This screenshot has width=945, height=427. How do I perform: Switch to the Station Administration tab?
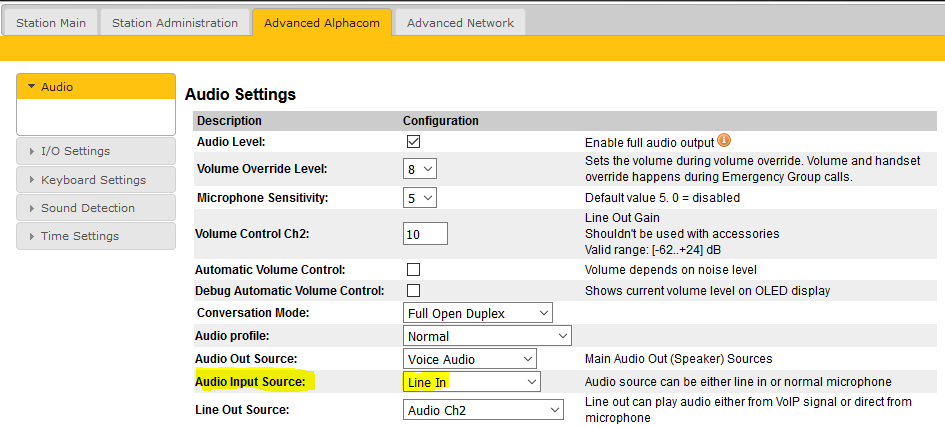[175, 23]
